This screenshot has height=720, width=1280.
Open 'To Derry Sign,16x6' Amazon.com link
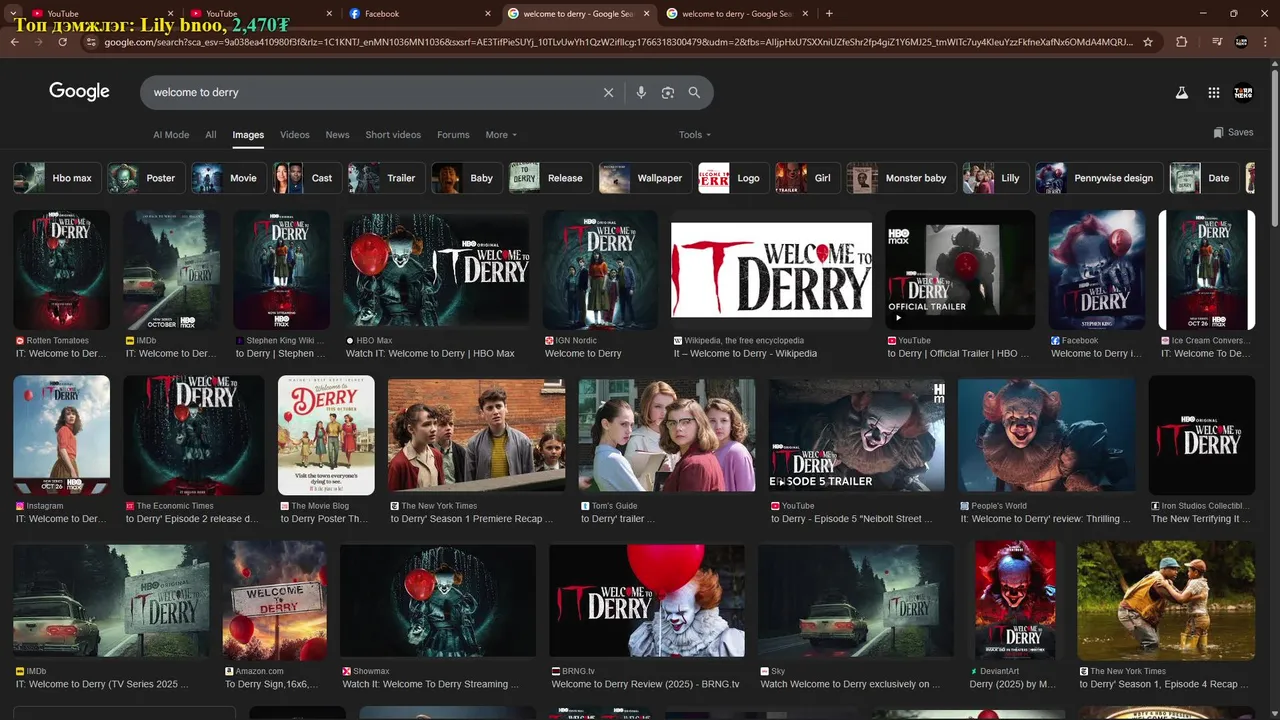pos(271,685)
